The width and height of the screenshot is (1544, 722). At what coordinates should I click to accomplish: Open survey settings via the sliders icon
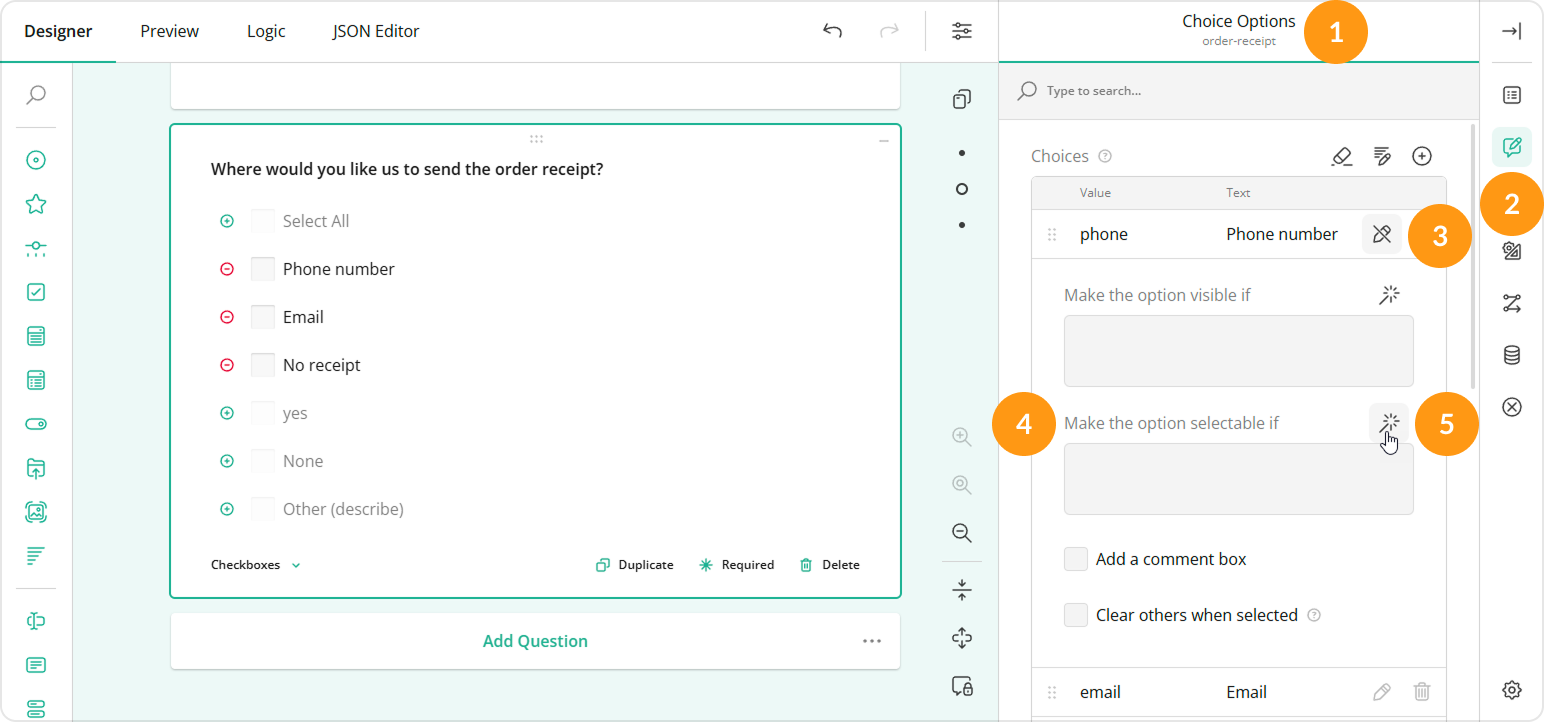[x=961, y=31]
